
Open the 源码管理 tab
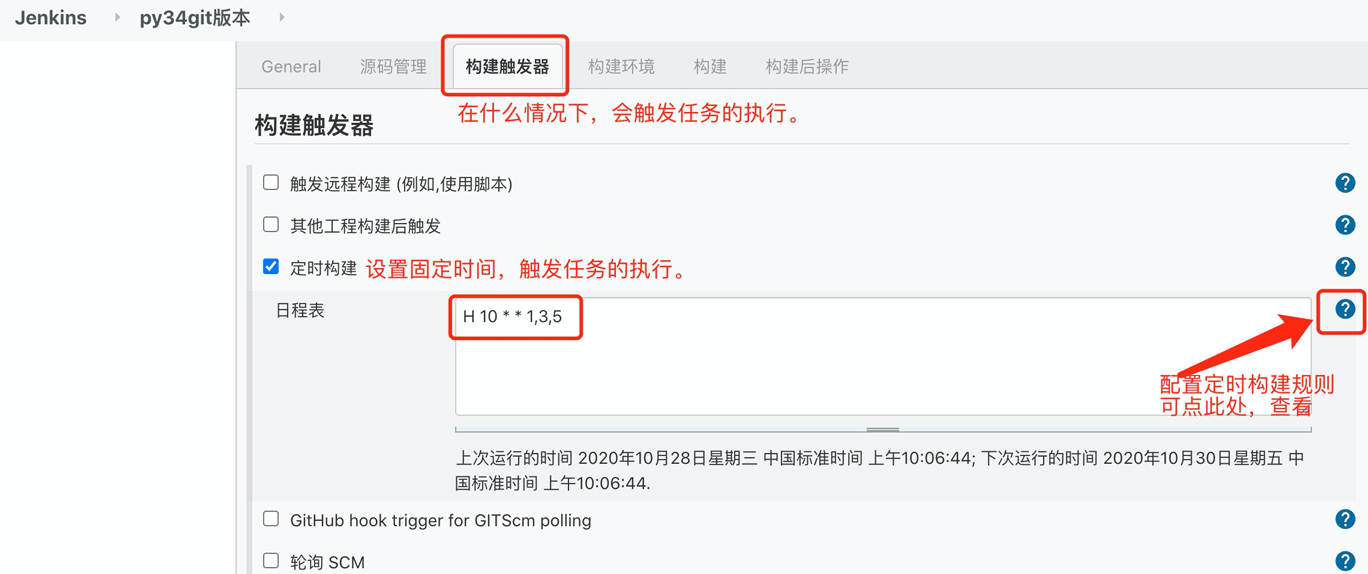[x=393, y=67]
